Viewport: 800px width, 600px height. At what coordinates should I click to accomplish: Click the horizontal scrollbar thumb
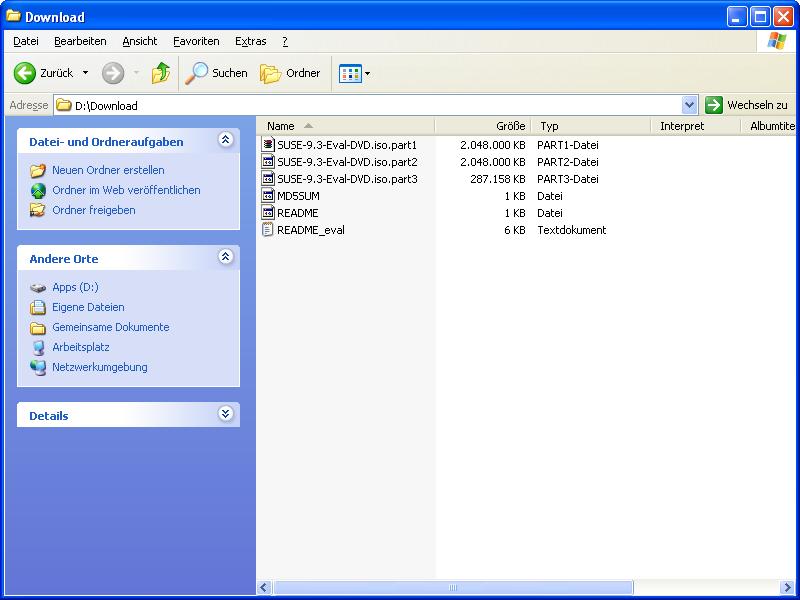[x=453, y=587]
